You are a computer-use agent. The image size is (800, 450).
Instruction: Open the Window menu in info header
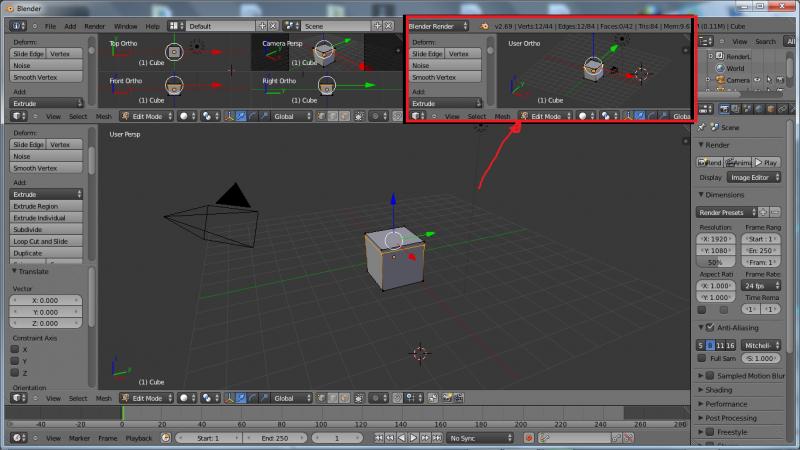126,26
